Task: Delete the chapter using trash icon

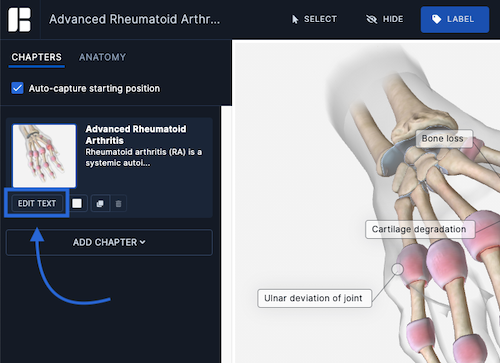Action: point(118,203)
